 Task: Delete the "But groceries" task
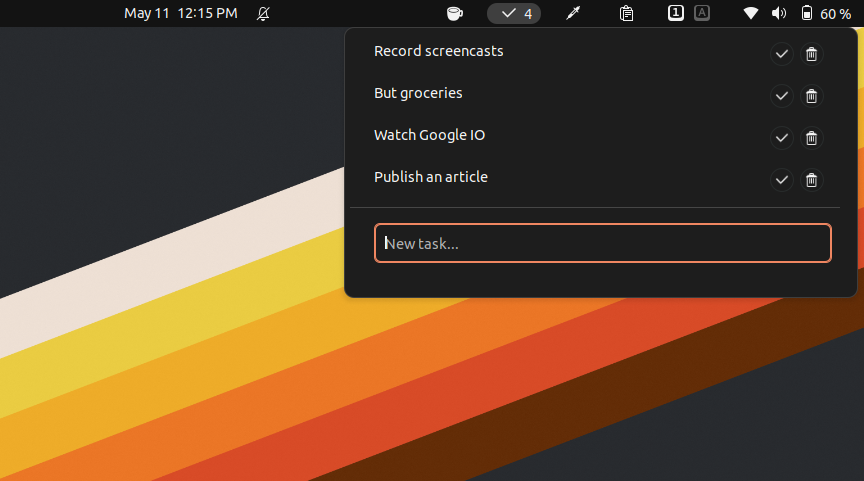tap(811, 96)
